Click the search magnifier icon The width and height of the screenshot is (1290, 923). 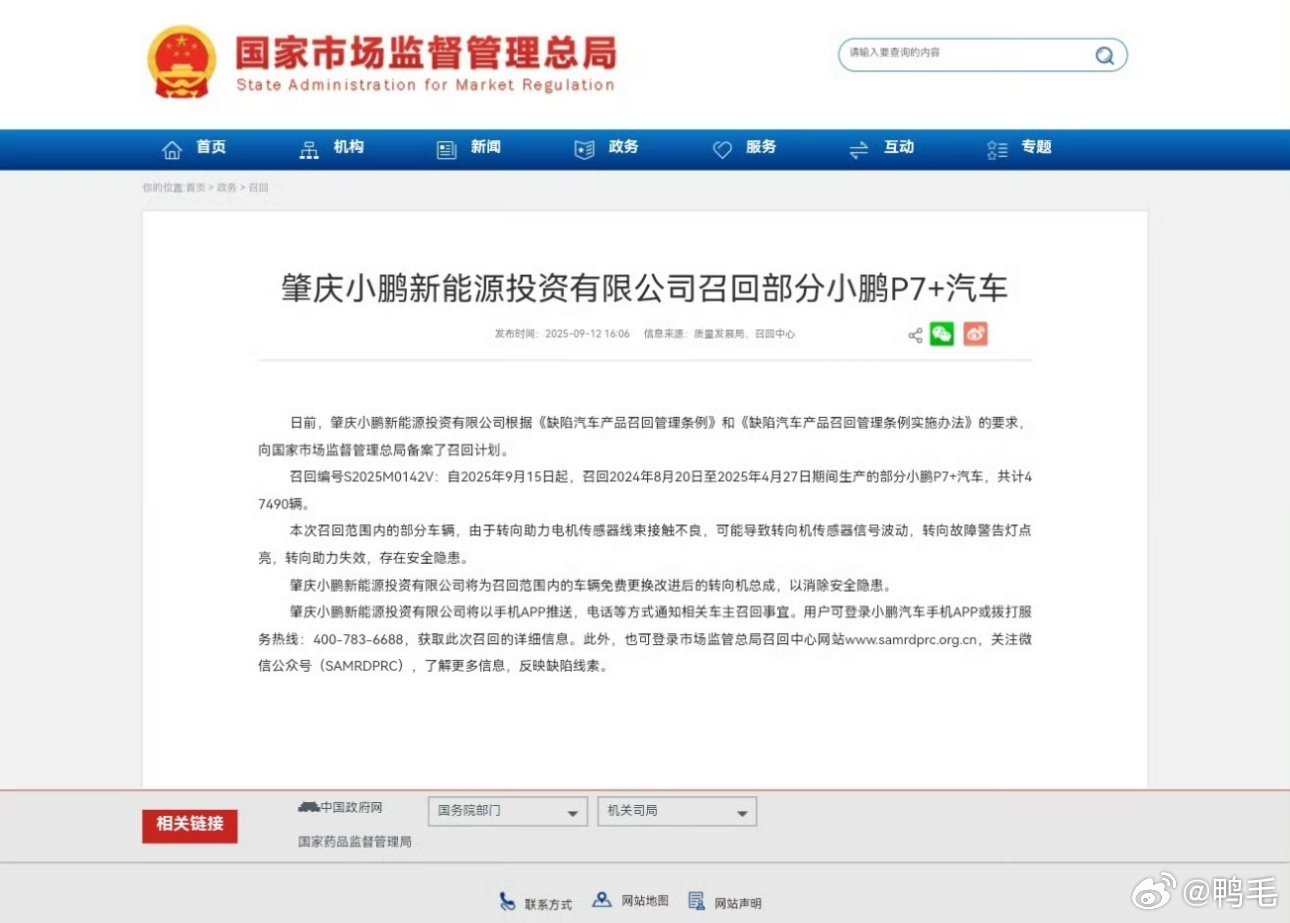click(1104, 55)
